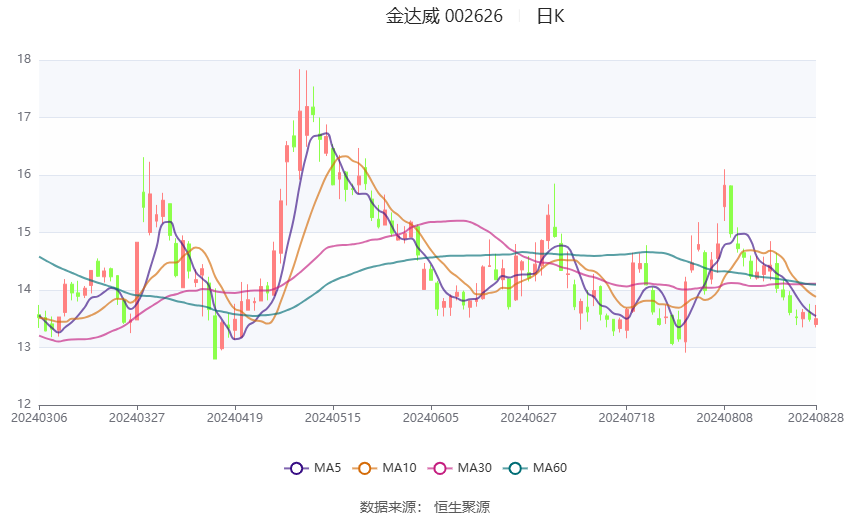Click the y-axis value 13
850x517 pixels.
tap(24, 347)
